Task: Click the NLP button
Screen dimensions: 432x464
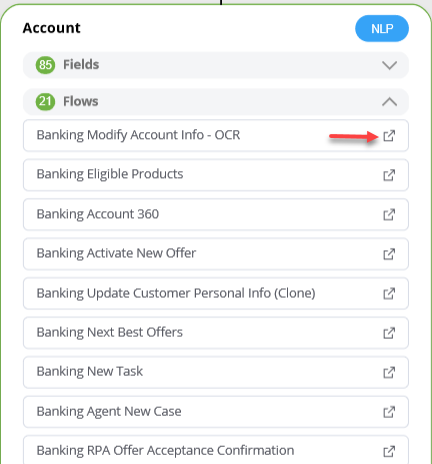Action: [x=382, y=29]
